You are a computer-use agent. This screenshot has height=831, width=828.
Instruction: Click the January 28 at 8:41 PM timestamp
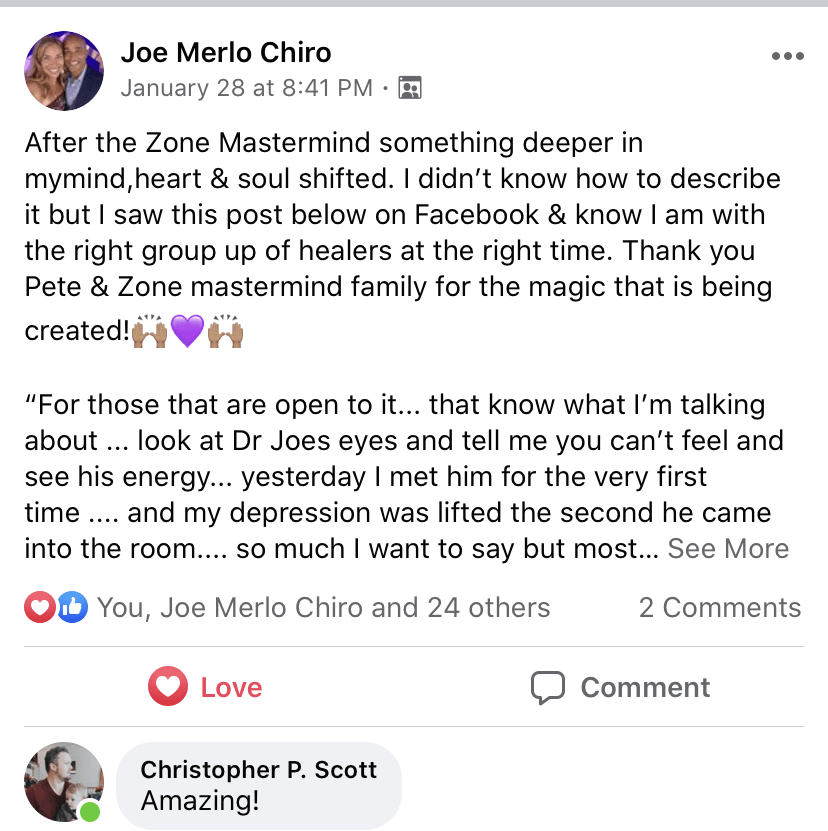tap(247, 88)
